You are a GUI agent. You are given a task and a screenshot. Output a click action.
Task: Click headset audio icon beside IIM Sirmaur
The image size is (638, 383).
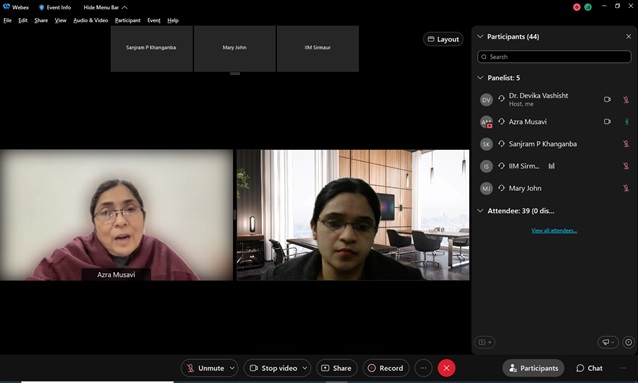pos(501,166)
